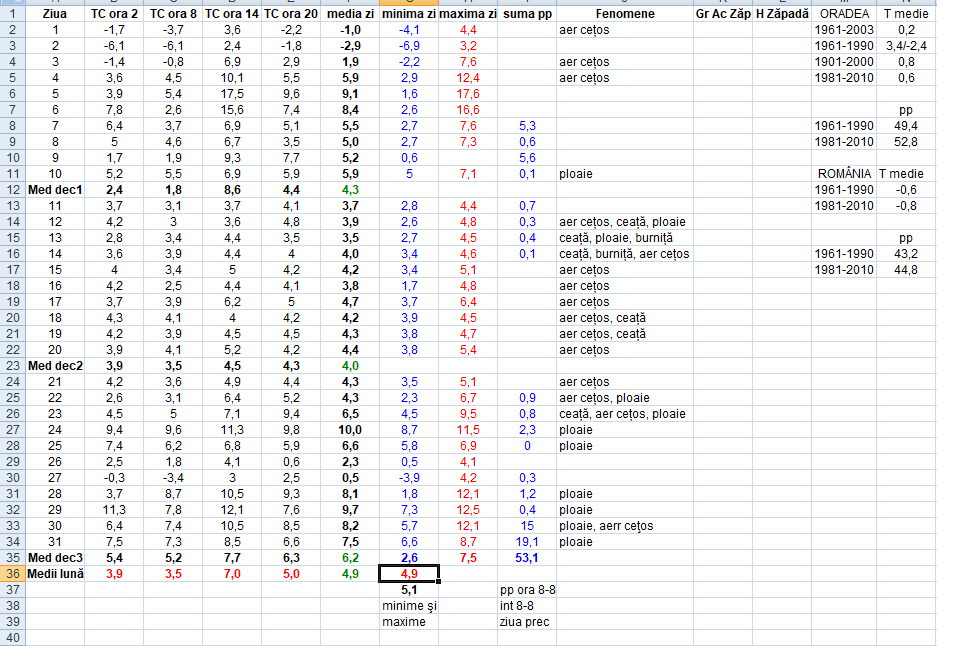Select the 'TC ora 14' header cell
The height and width of the screenshot is (646, 960).
pyautogui.click(x=232, y=13)
